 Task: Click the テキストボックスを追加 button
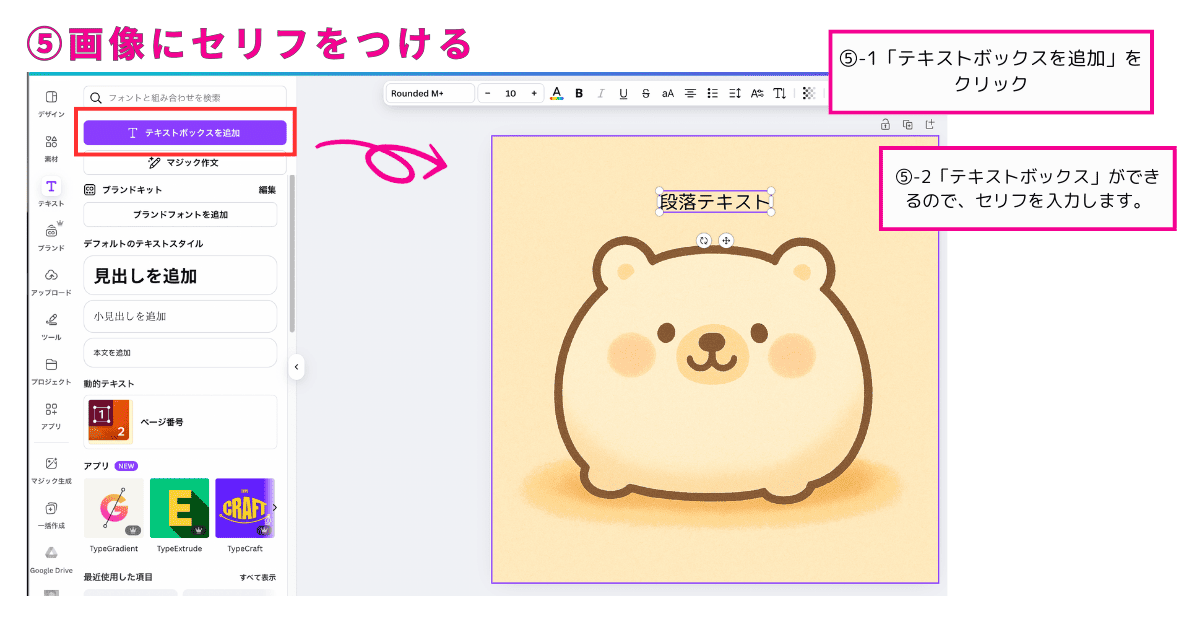point(185,132)
